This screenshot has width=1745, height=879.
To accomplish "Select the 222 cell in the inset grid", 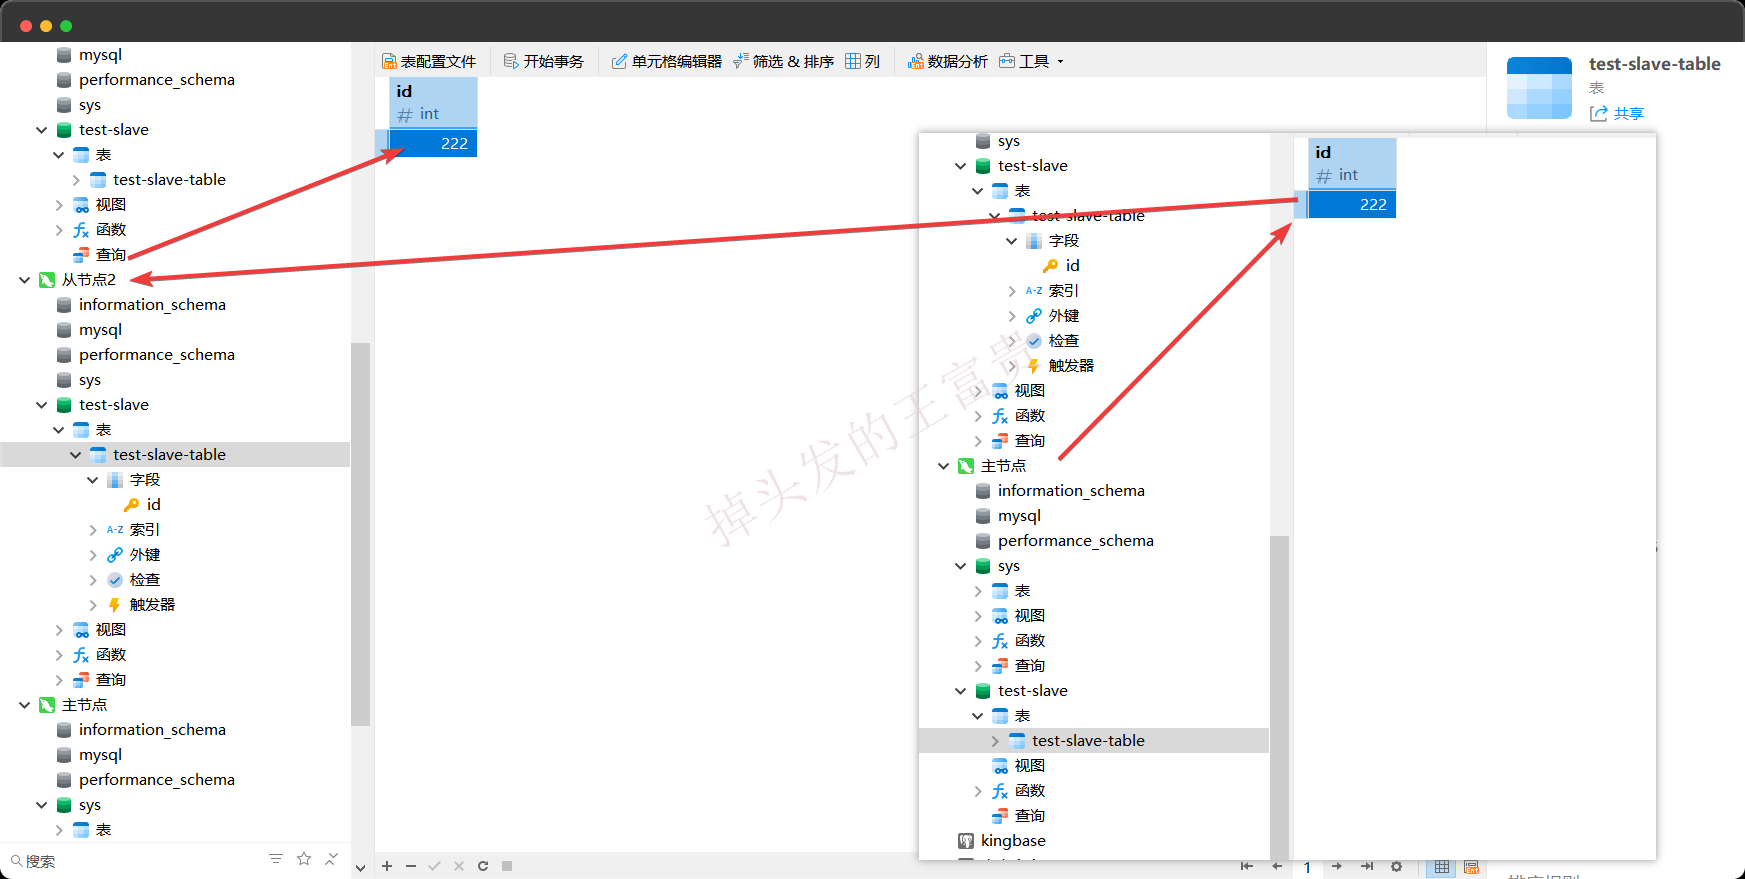I will coord(1352,204).
